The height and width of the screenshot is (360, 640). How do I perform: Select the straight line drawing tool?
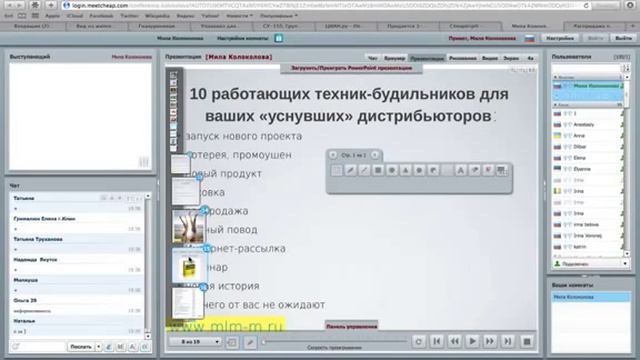click(364, 170)
